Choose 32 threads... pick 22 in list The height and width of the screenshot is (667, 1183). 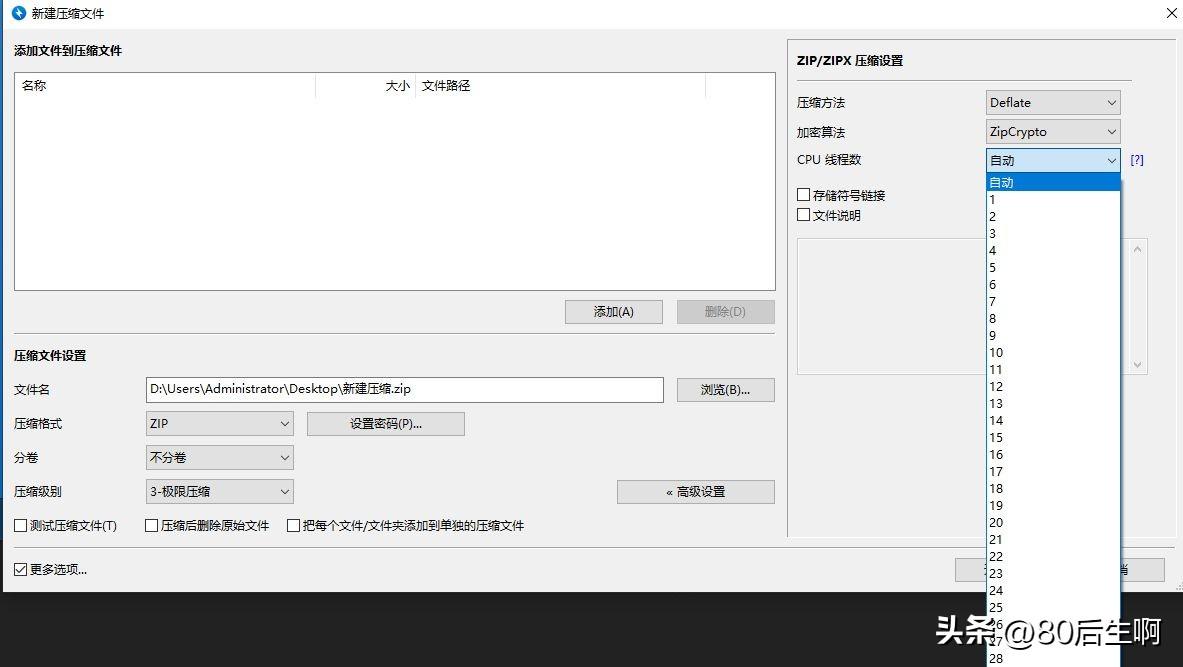[1053, 556]
